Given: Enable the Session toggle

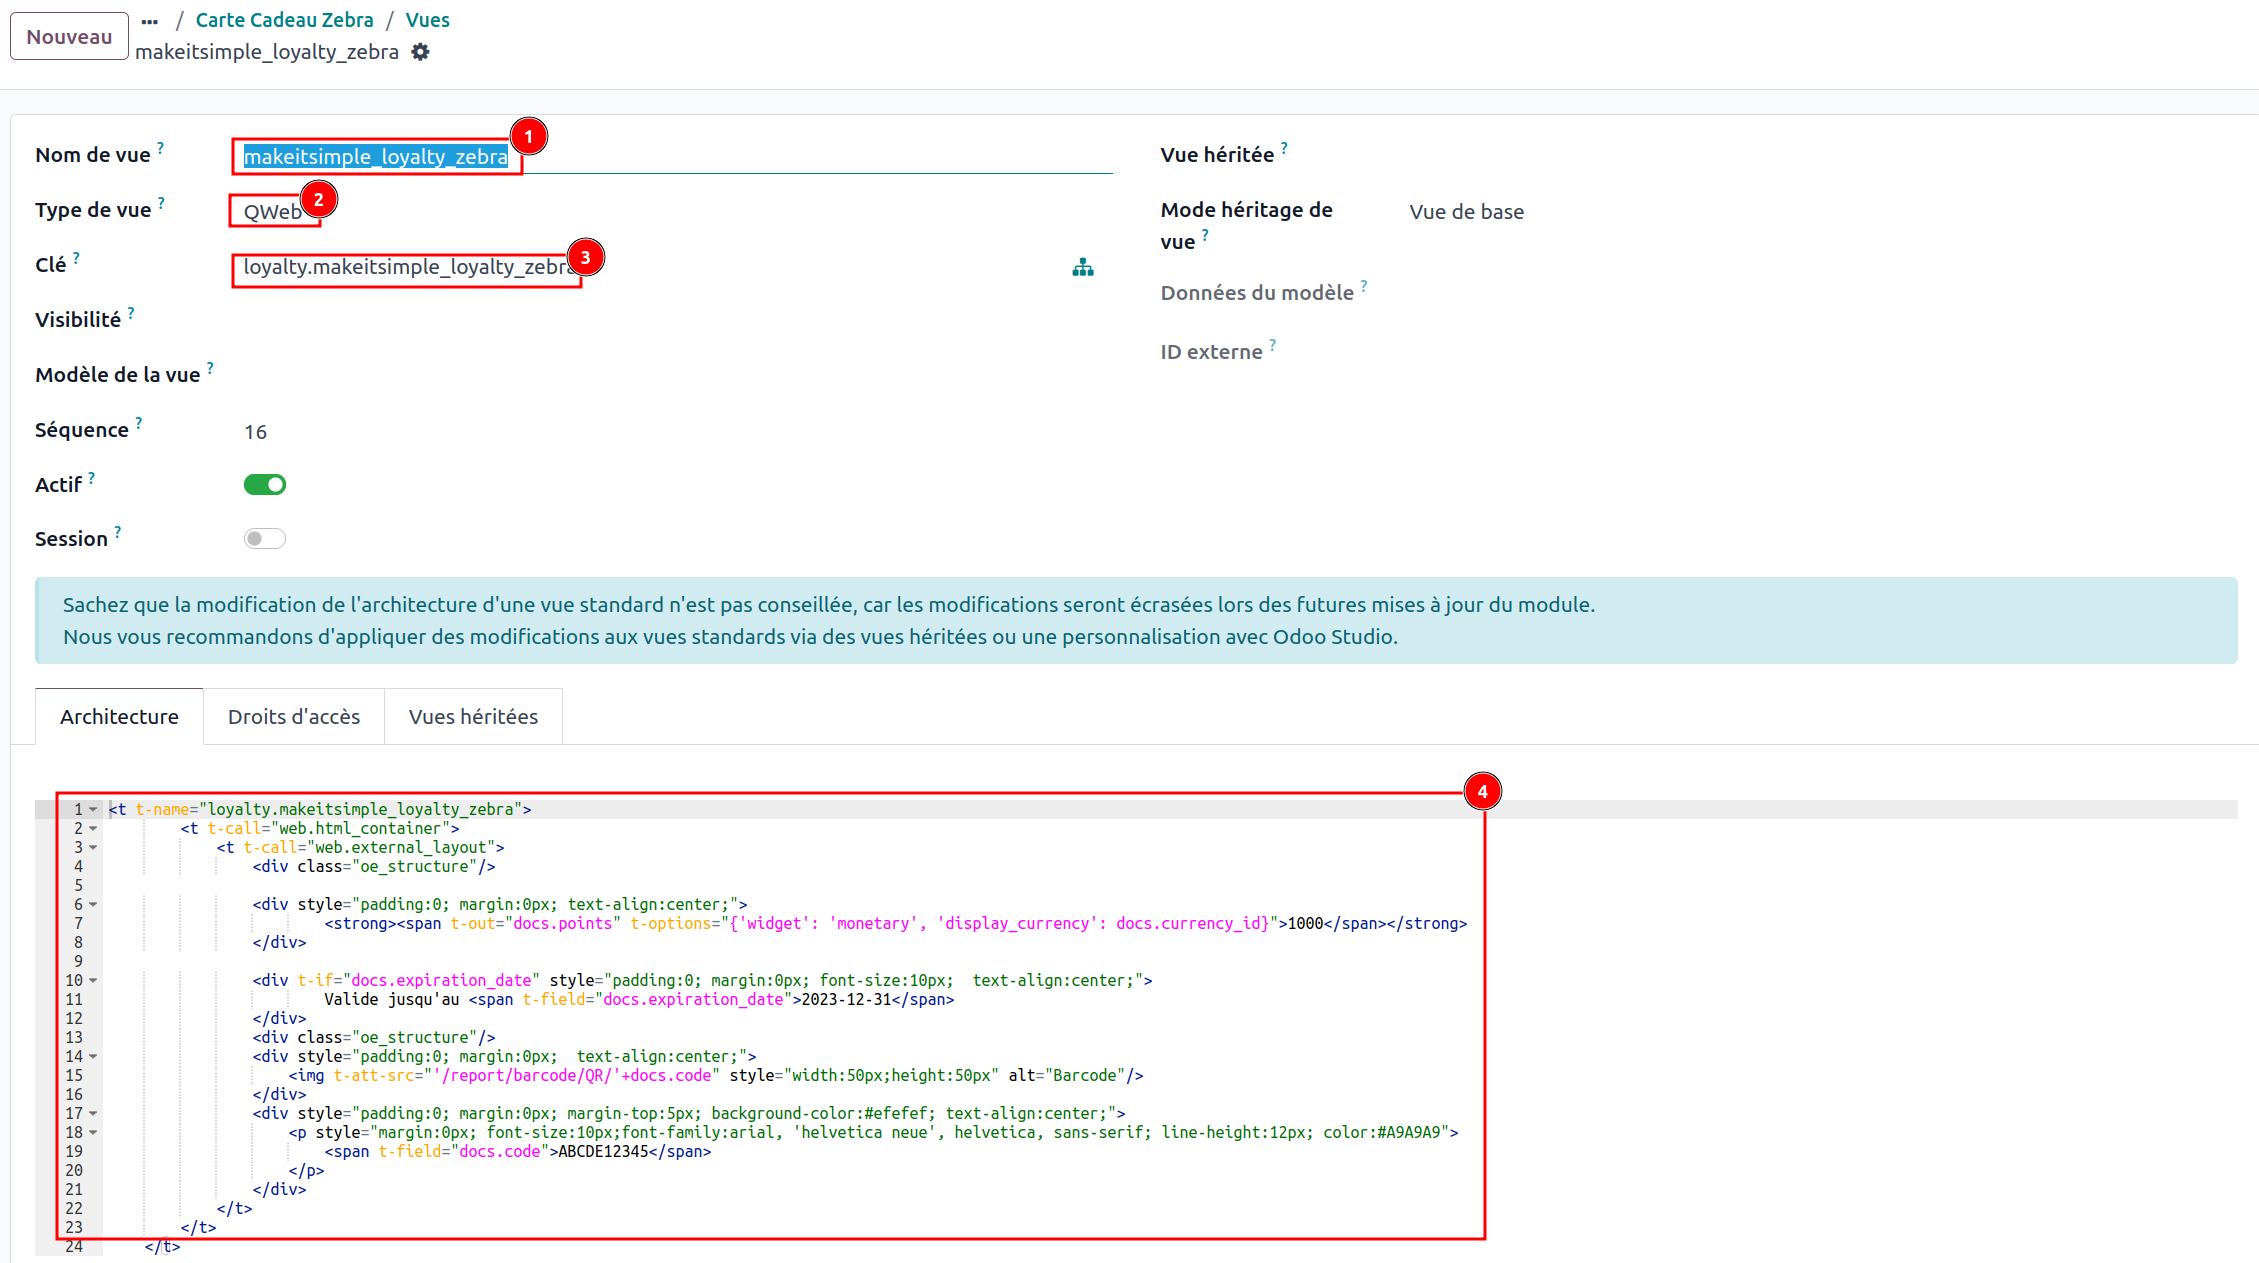Looking at the screenshot, I should click(265, 539).
